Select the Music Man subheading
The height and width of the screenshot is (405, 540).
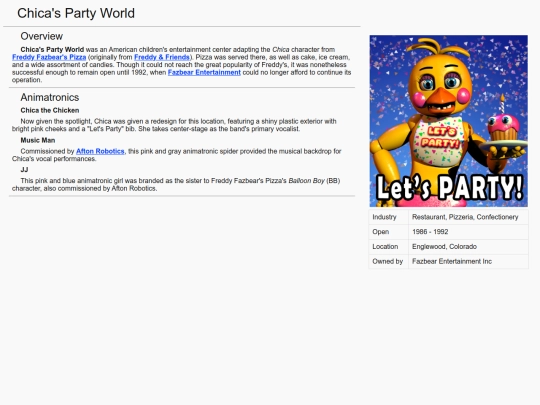(x=38, y=140)
